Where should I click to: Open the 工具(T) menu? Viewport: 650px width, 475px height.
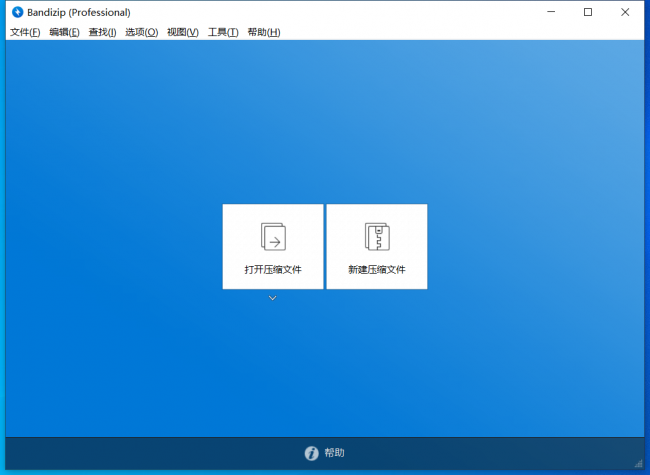tap(223, 32)
